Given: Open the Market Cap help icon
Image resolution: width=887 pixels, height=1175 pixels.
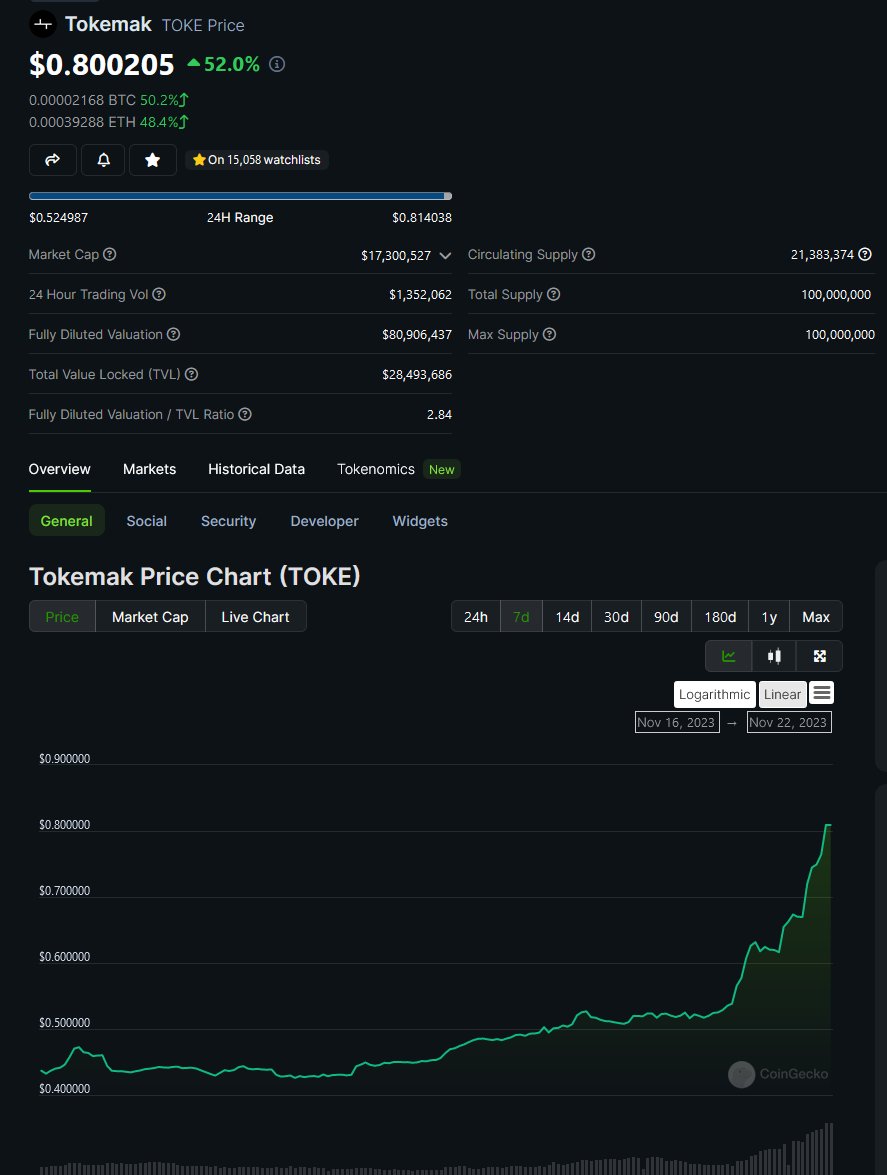Looking at the screenshot, I should coord(109,254).
